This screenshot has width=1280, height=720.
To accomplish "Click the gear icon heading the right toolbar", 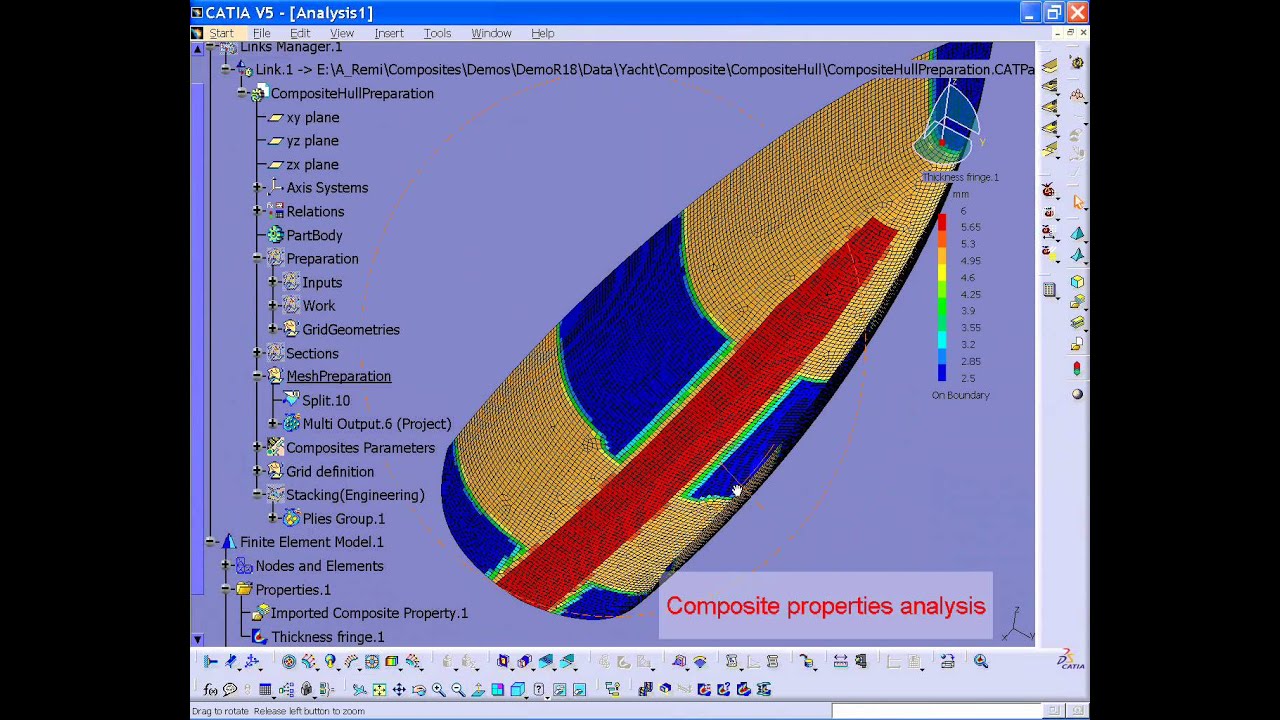I will click(1077, 62).
